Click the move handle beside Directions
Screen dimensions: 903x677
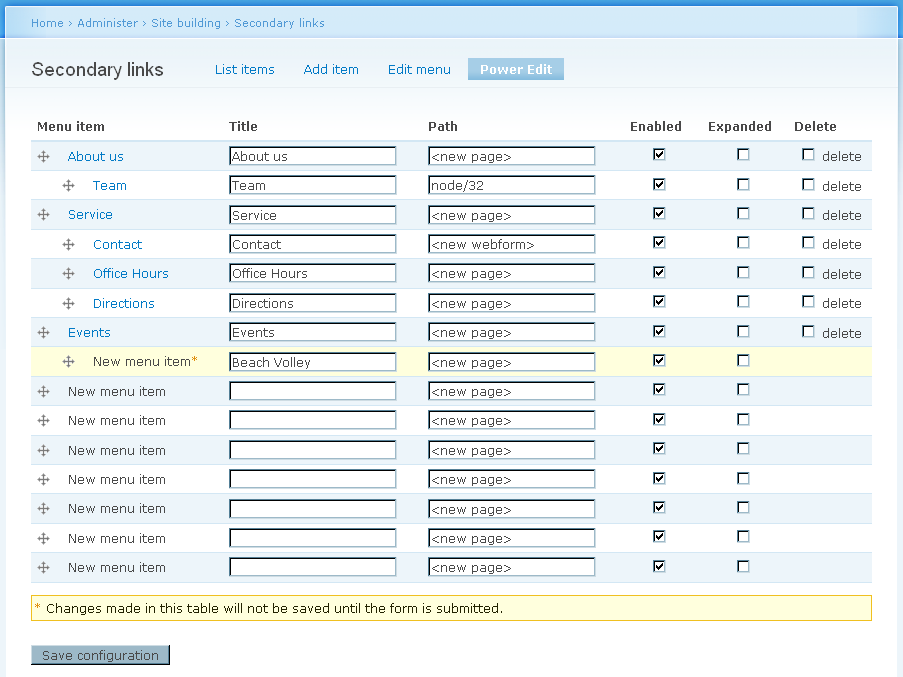click(69, 303)
